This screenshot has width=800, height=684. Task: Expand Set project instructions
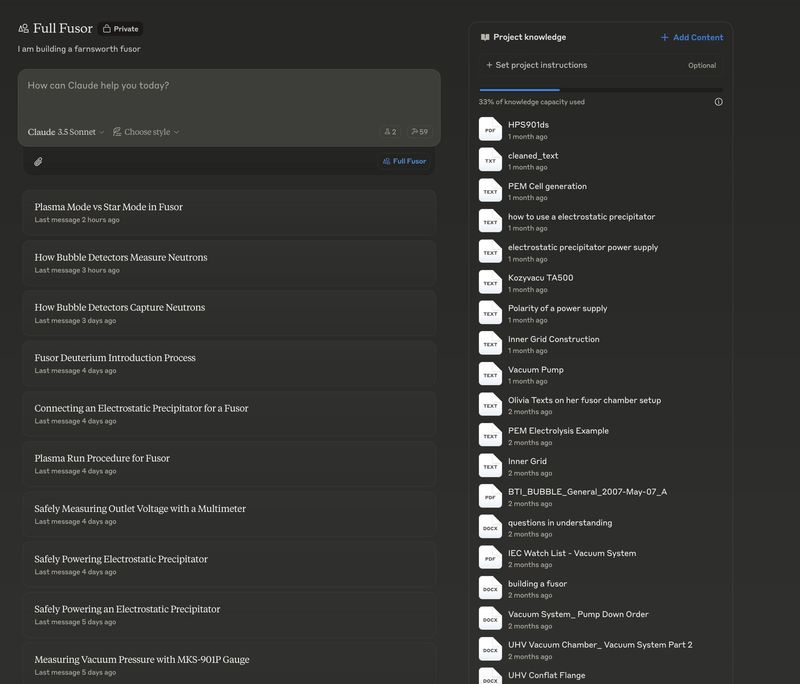click(537, 65)
